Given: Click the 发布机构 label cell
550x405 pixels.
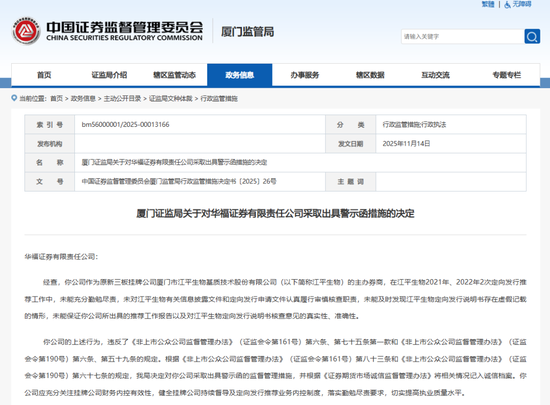Looking at the screenshot, I should pyautogui.click(x=49, y=143).
